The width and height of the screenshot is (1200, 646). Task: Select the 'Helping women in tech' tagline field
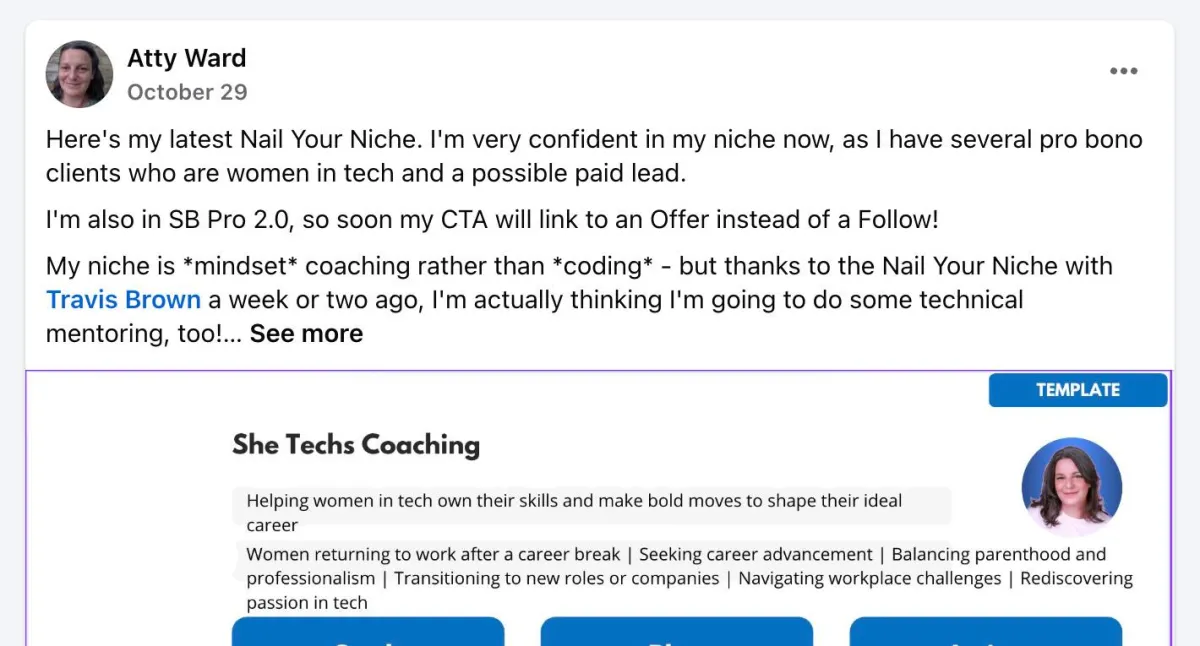coord(574,501)
